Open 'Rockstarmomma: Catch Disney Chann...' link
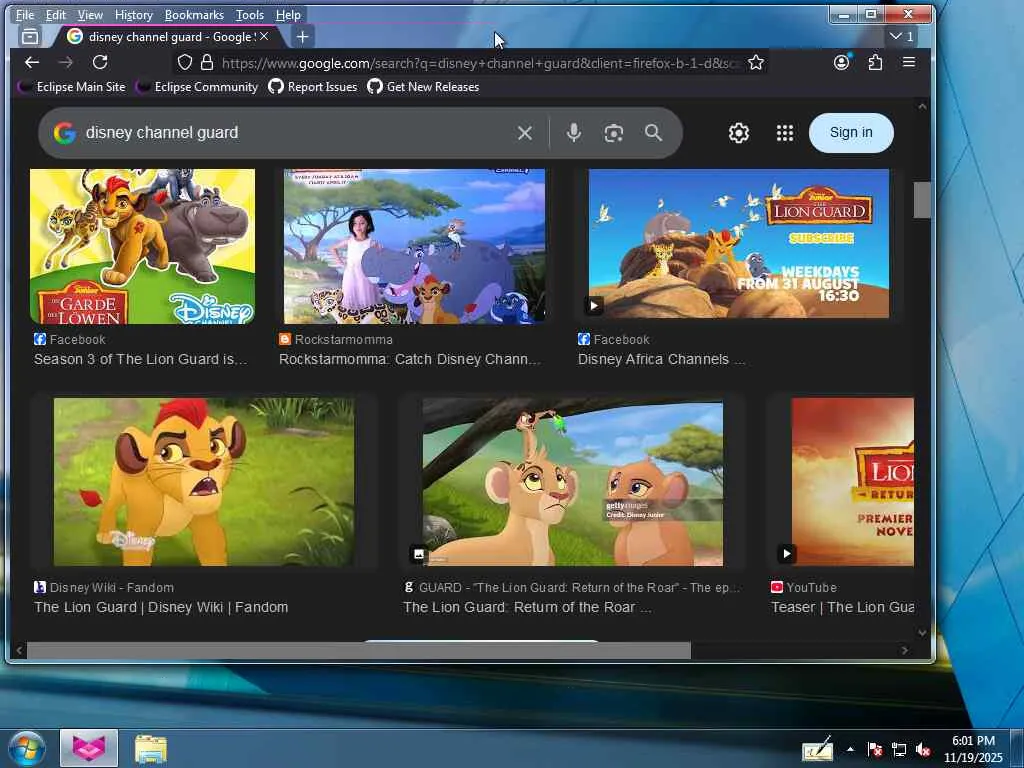 point(409,359)
